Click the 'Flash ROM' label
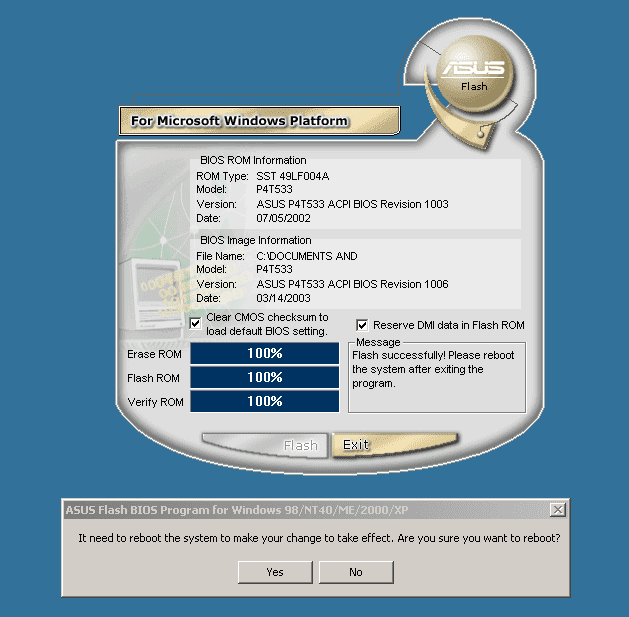629x617 pixels. (x=153, y=378)
